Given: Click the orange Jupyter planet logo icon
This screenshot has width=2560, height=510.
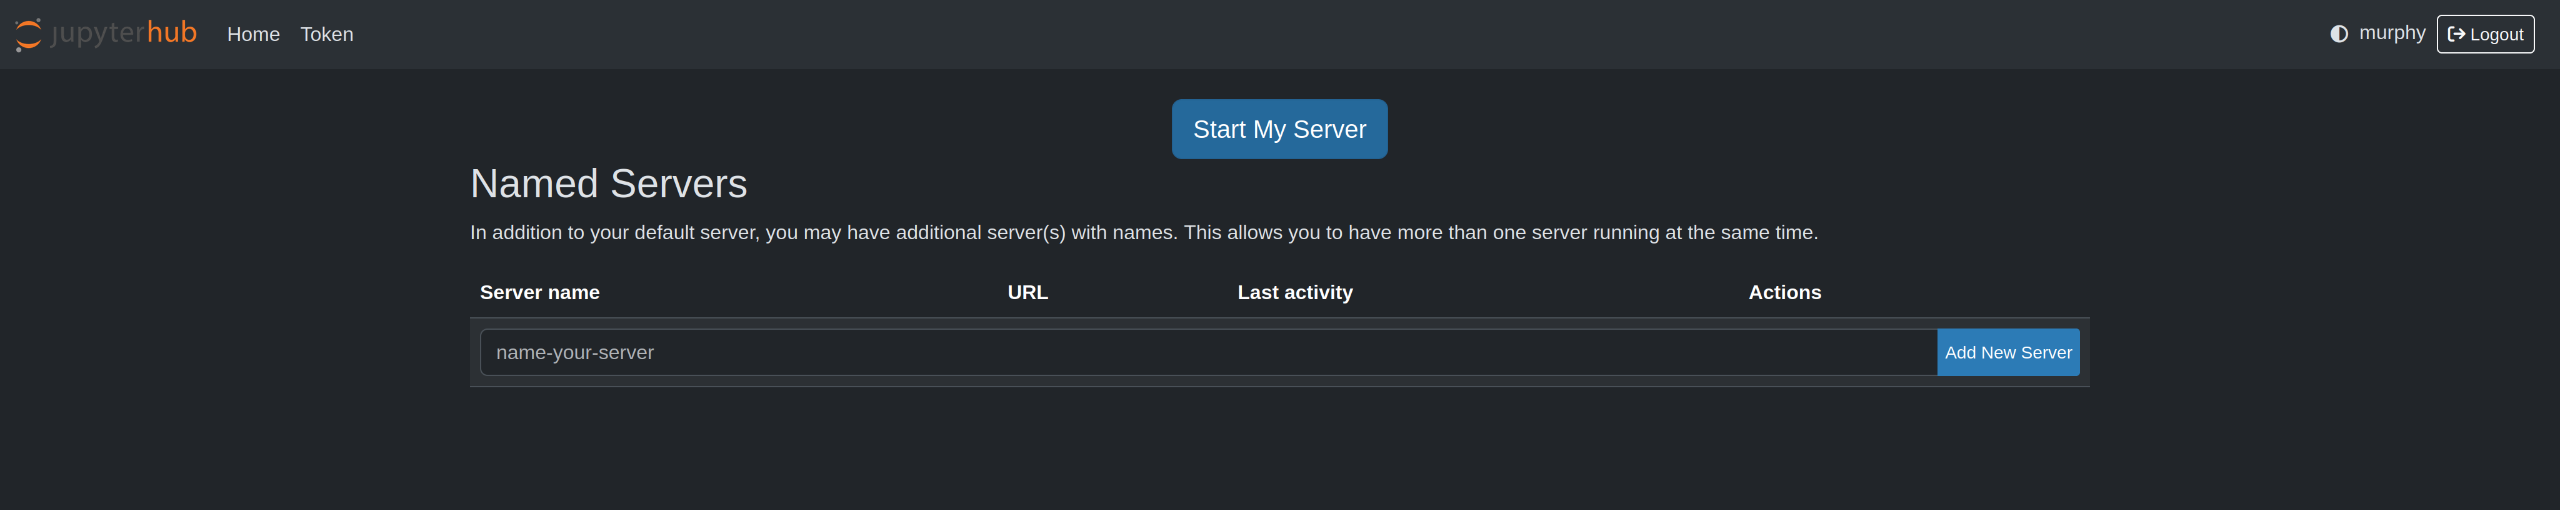Looking at the screenshot, I should 28,34.
